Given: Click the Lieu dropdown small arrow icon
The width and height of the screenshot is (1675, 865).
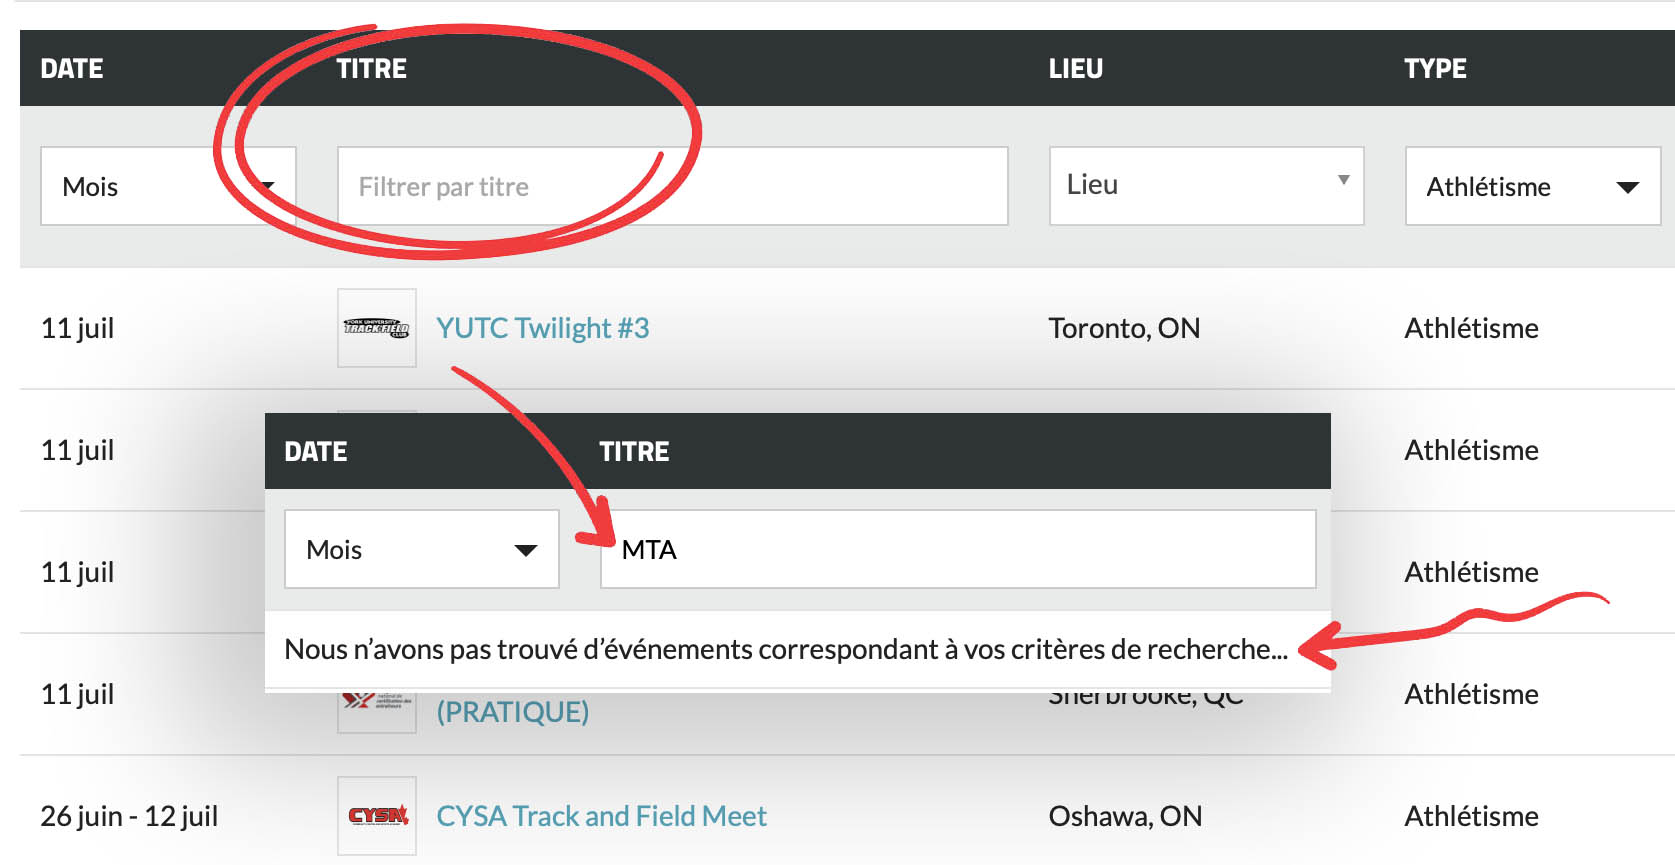Looking at the screenshot, I should [x=1343, y=180].
